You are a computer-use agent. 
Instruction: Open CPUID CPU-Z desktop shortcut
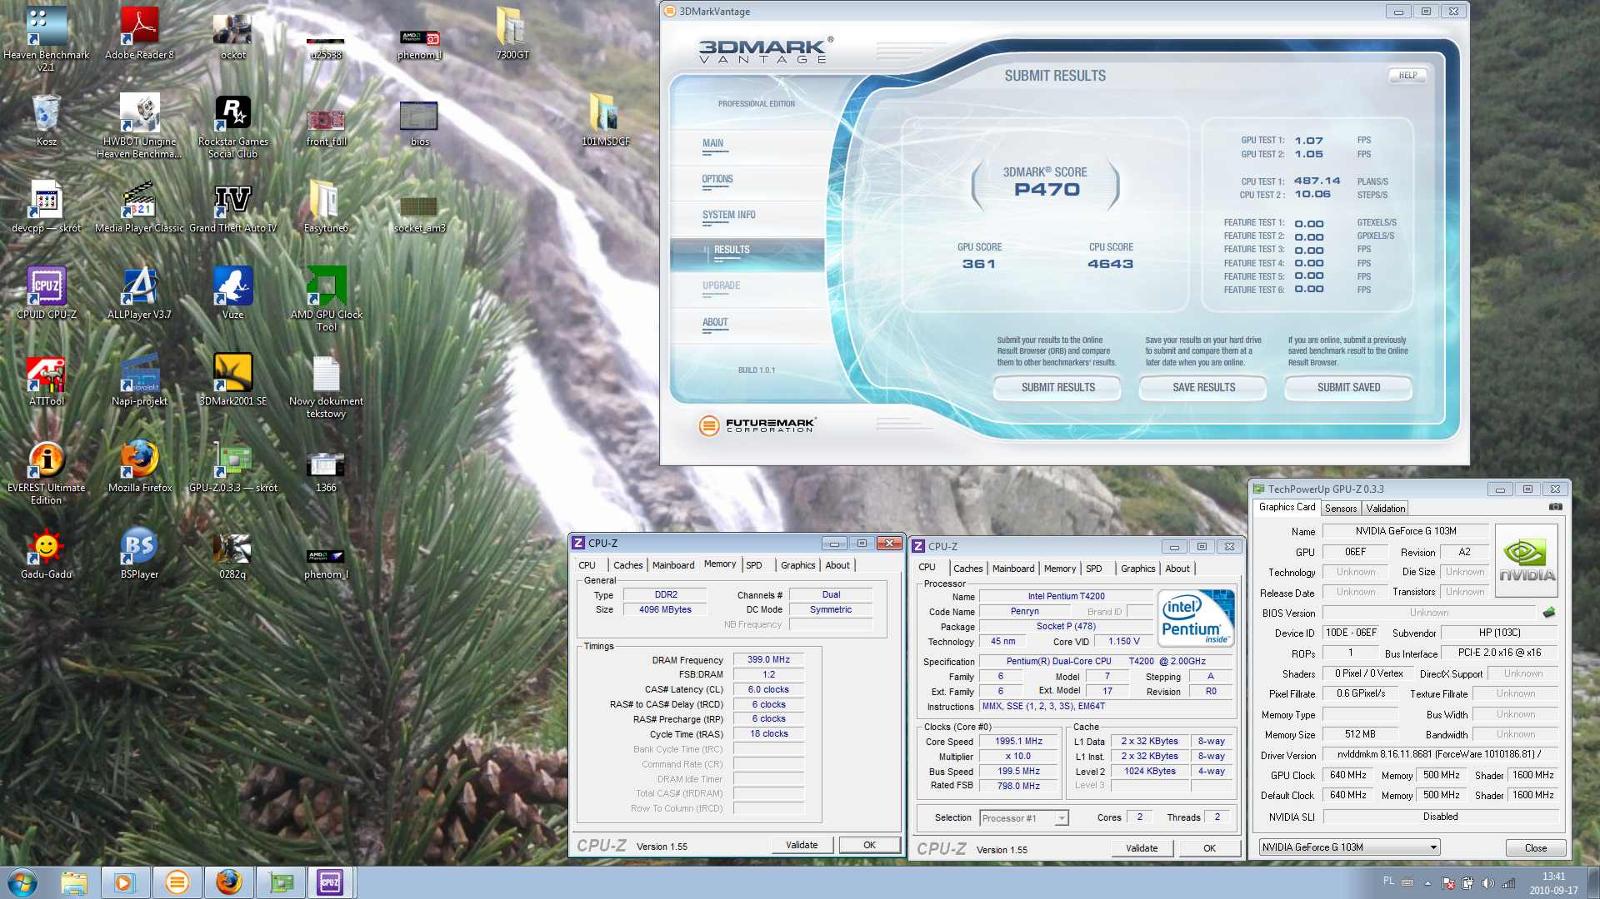46,293
